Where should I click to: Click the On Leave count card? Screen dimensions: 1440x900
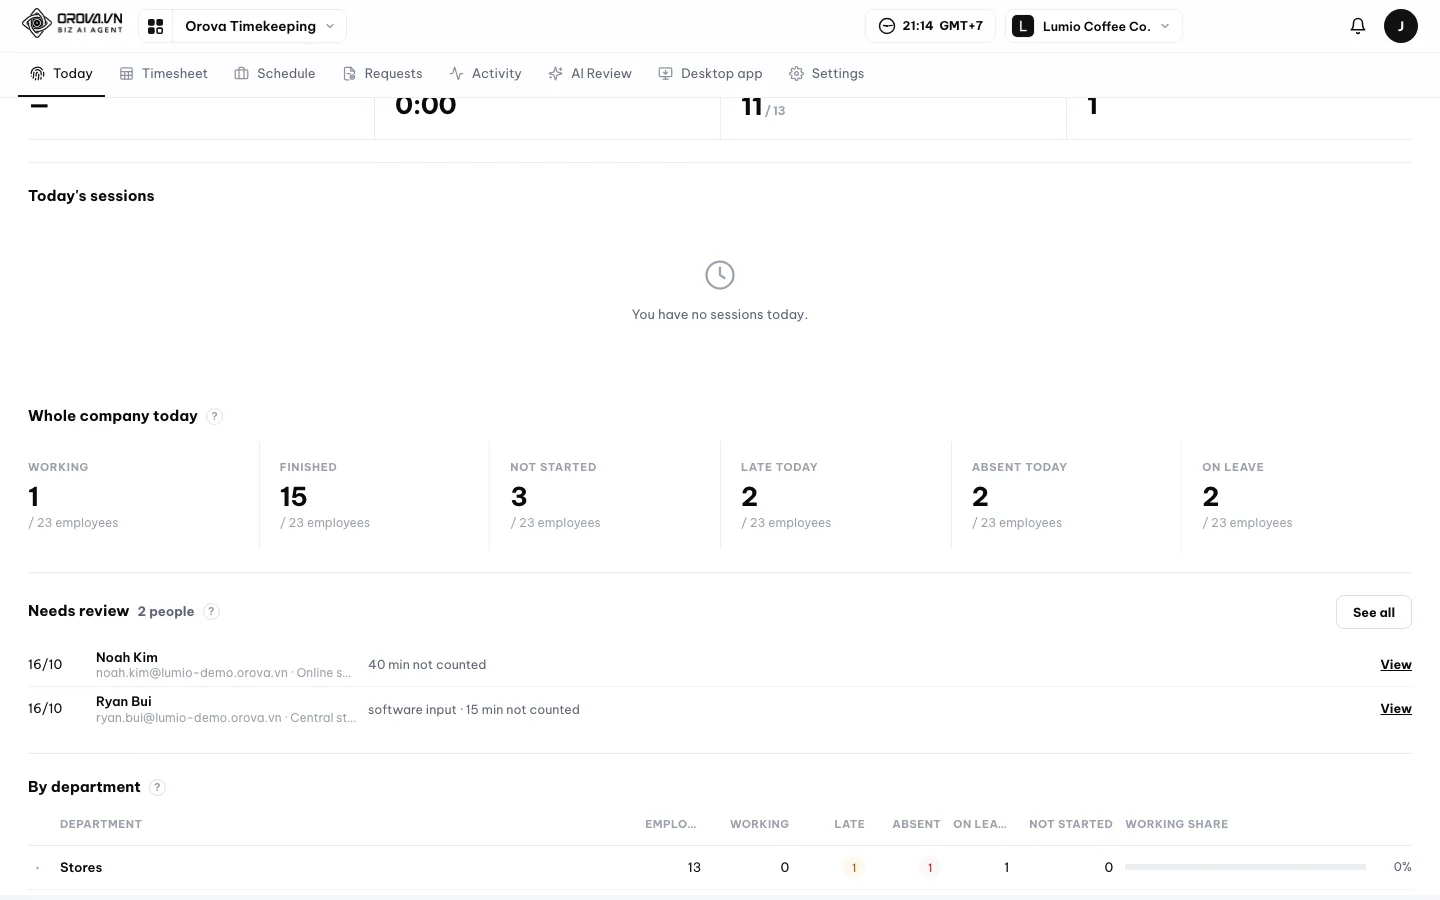(1297, 495)
